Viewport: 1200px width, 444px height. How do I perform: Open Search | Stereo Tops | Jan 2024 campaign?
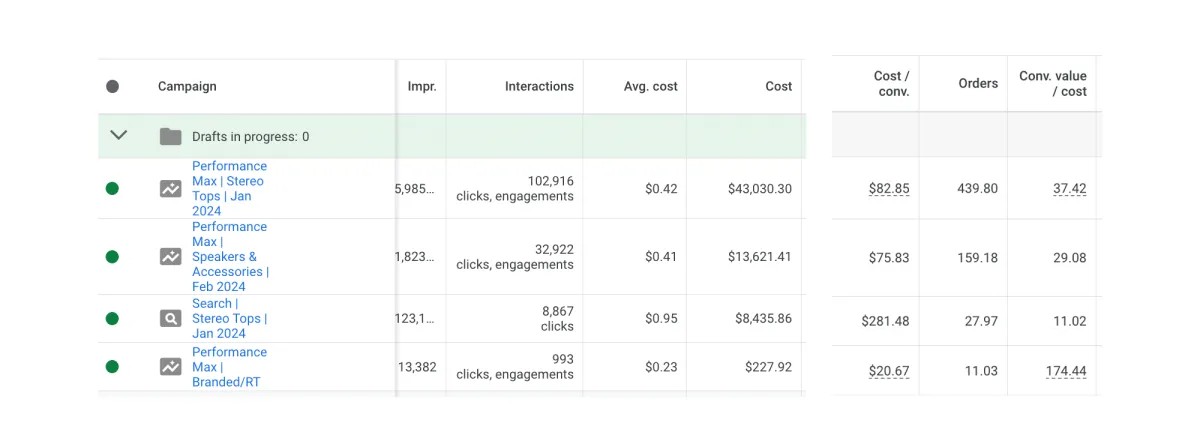tap(229, 319)
